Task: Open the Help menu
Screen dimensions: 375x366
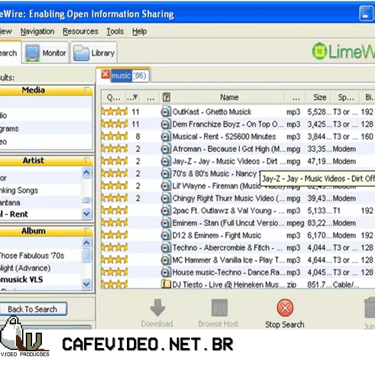Action: [139, 32]
